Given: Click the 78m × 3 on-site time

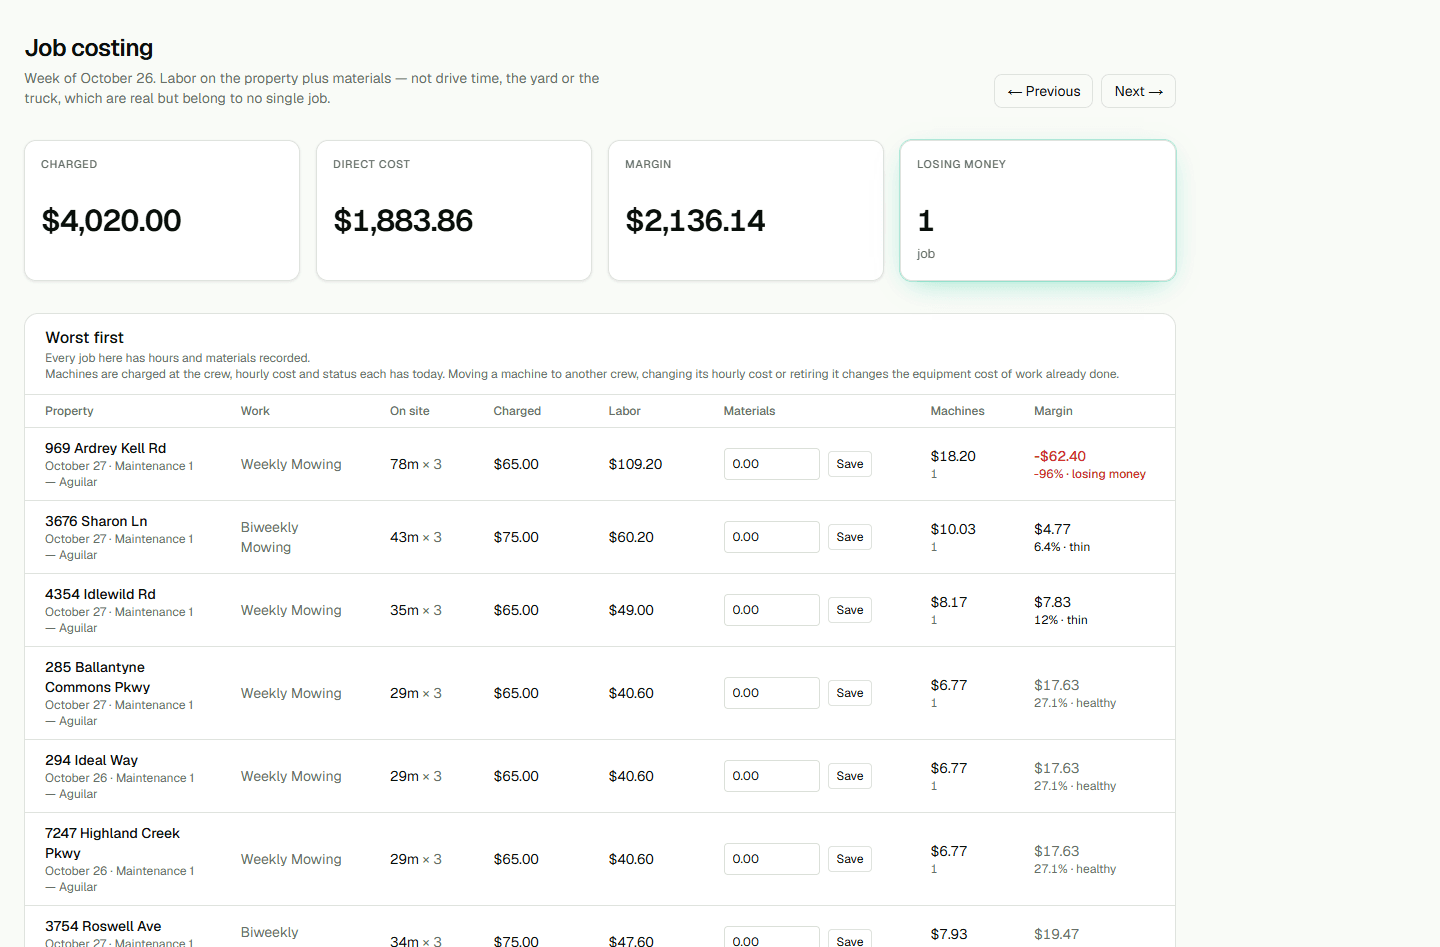Looking at the screenshot, I should [416, 464].
